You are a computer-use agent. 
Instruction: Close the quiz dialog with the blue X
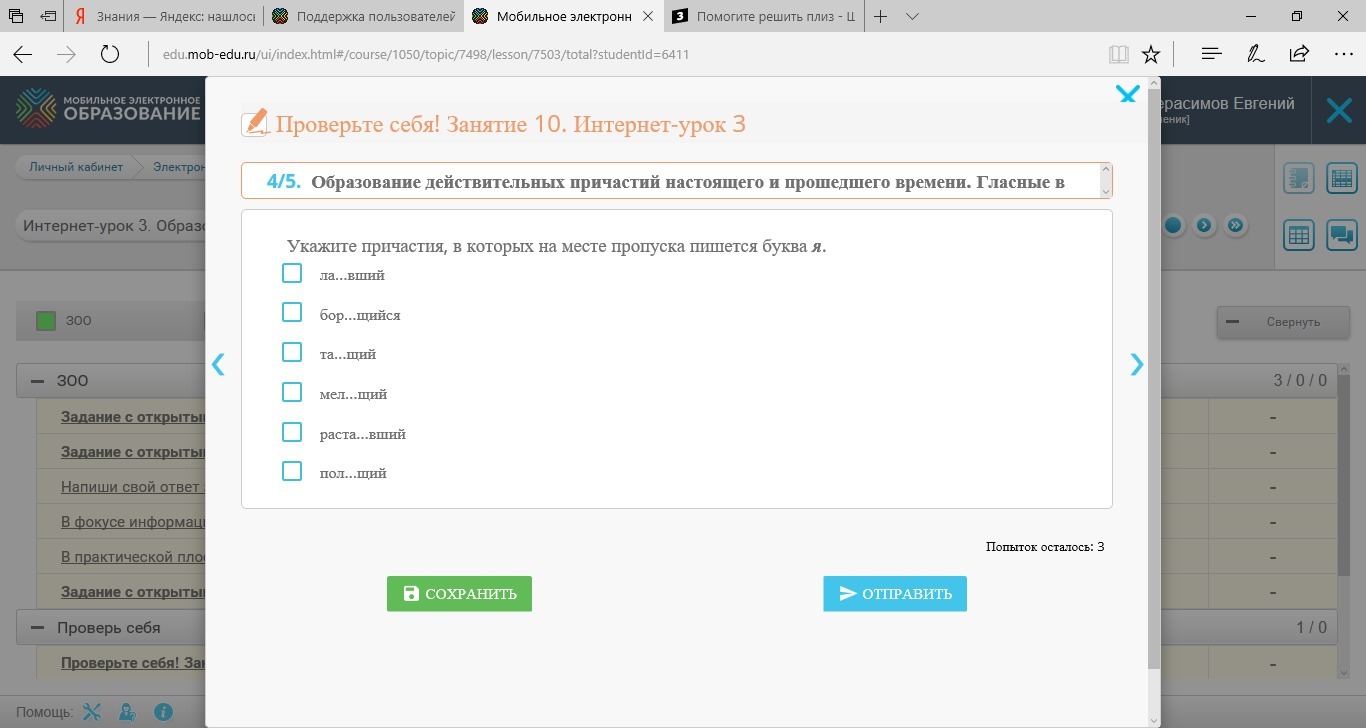(x=1127, y=94)
